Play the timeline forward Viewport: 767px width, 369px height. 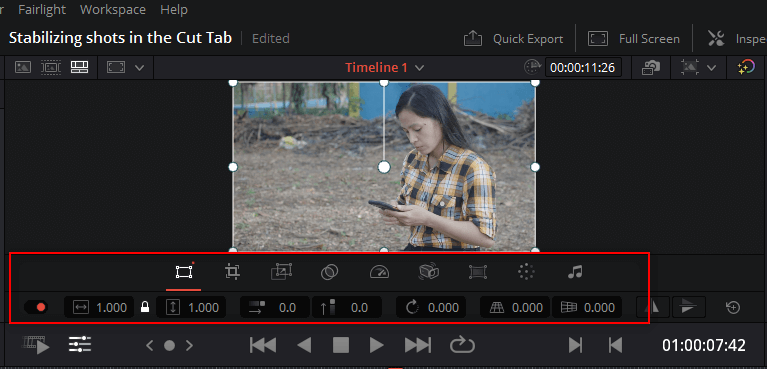pos(376,346)
